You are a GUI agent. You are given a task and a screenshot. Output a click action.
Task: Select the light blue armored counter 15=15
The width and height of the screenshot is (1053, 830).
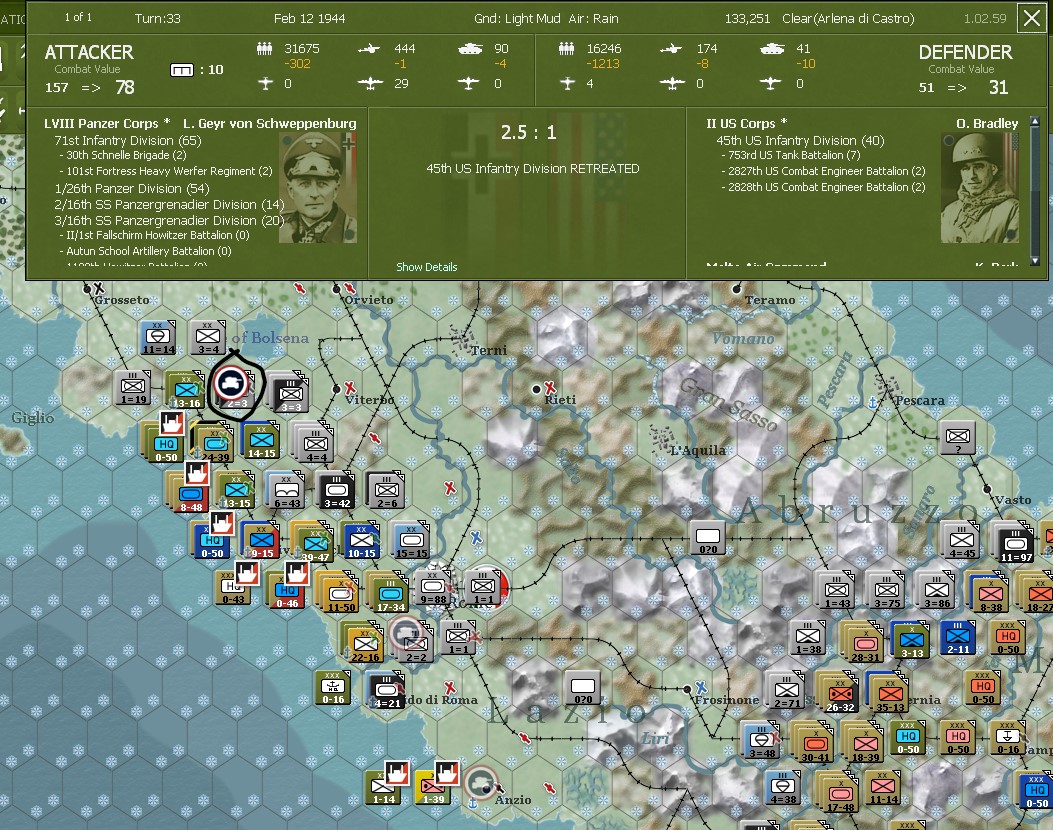point(412,541)
